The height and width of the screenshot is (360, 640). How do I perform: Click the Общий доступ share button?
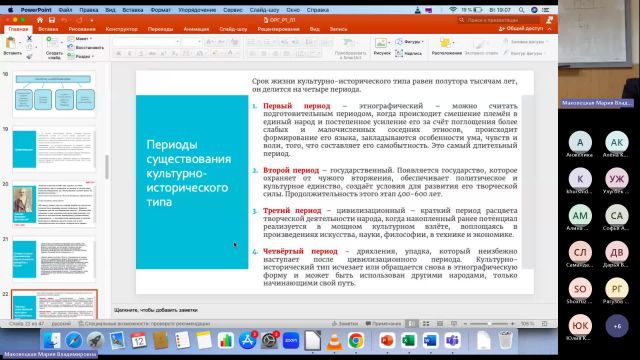coord(521,29)
